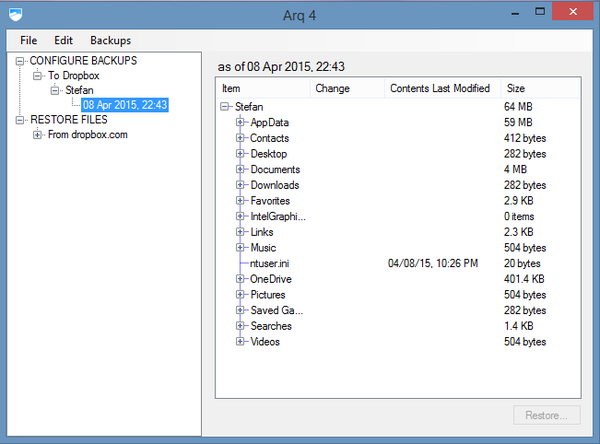Select the AppData folder name

(269, 122)
